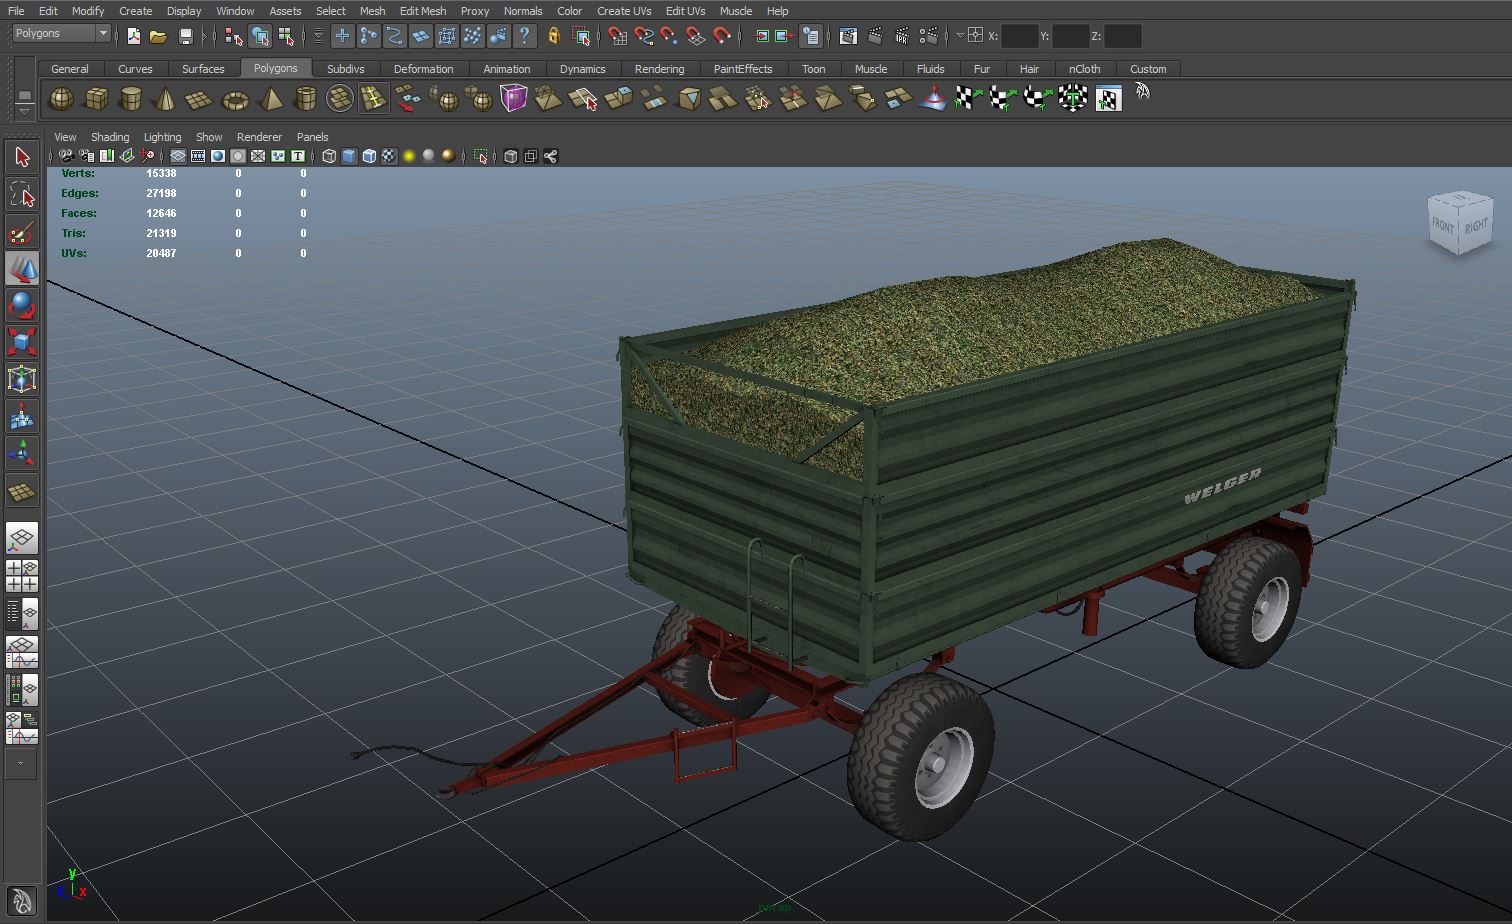Switch to the Rendering shelf tab
The width and height of the screenshot is (1512, 924).
point(659,69)
